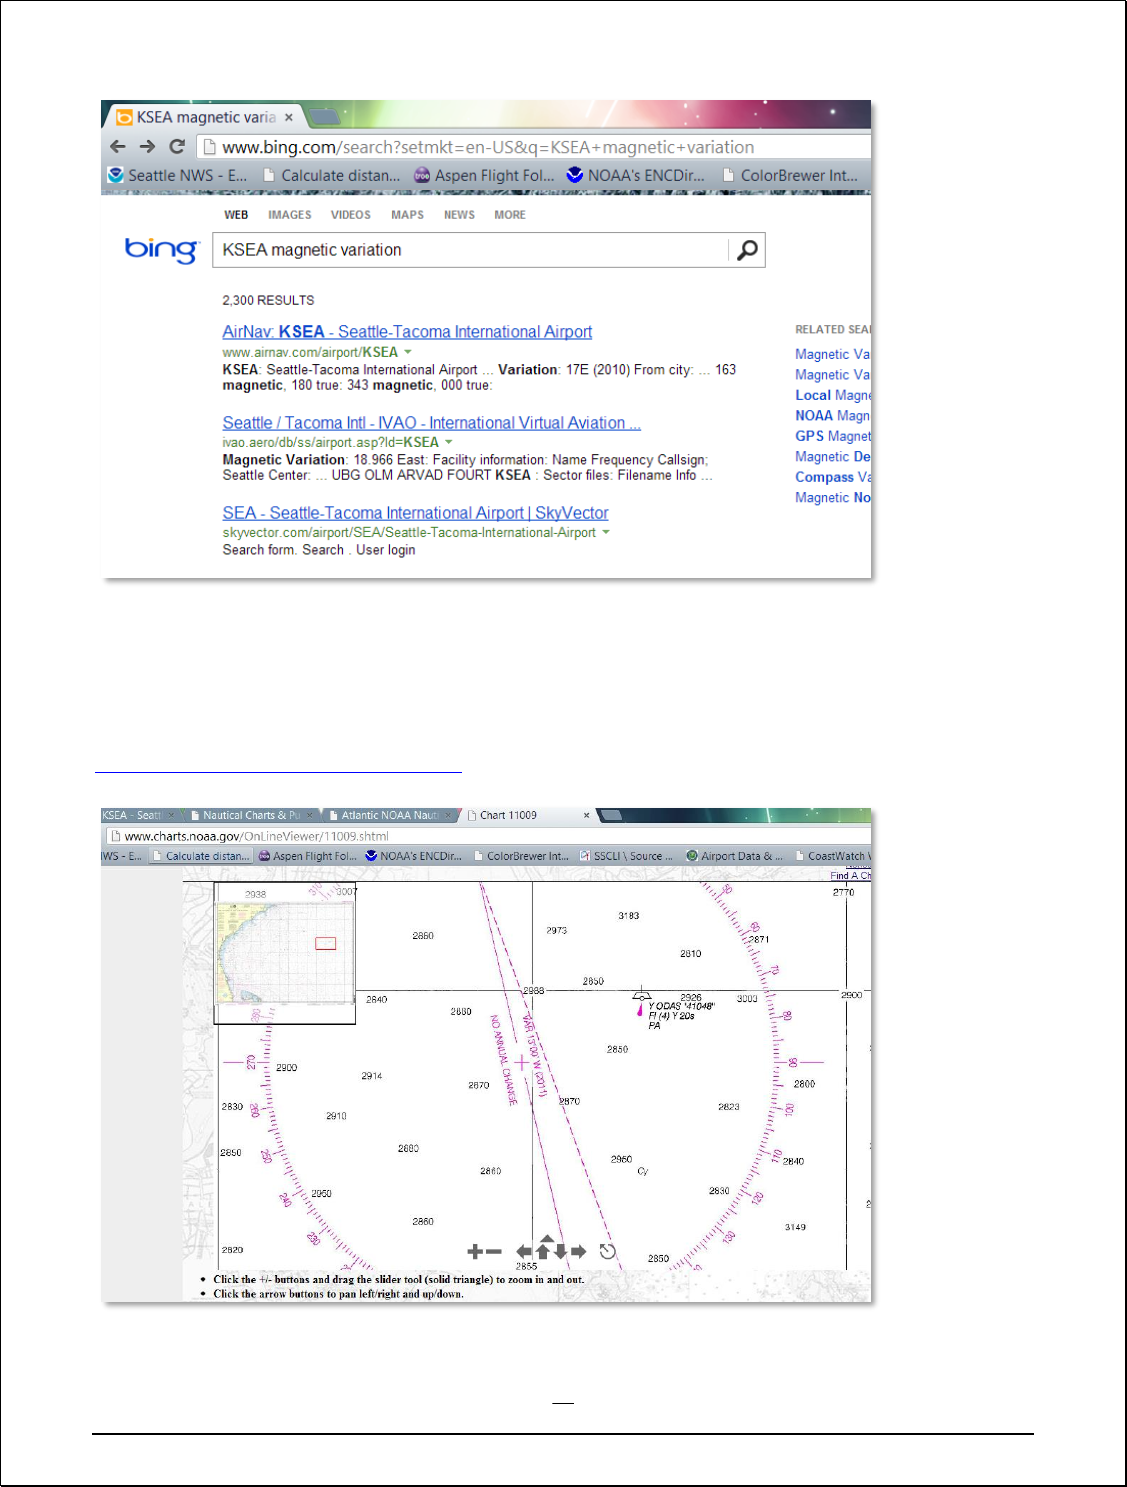Click the Find A Chart link
1127x1487 pixels.
coord(851,876)
